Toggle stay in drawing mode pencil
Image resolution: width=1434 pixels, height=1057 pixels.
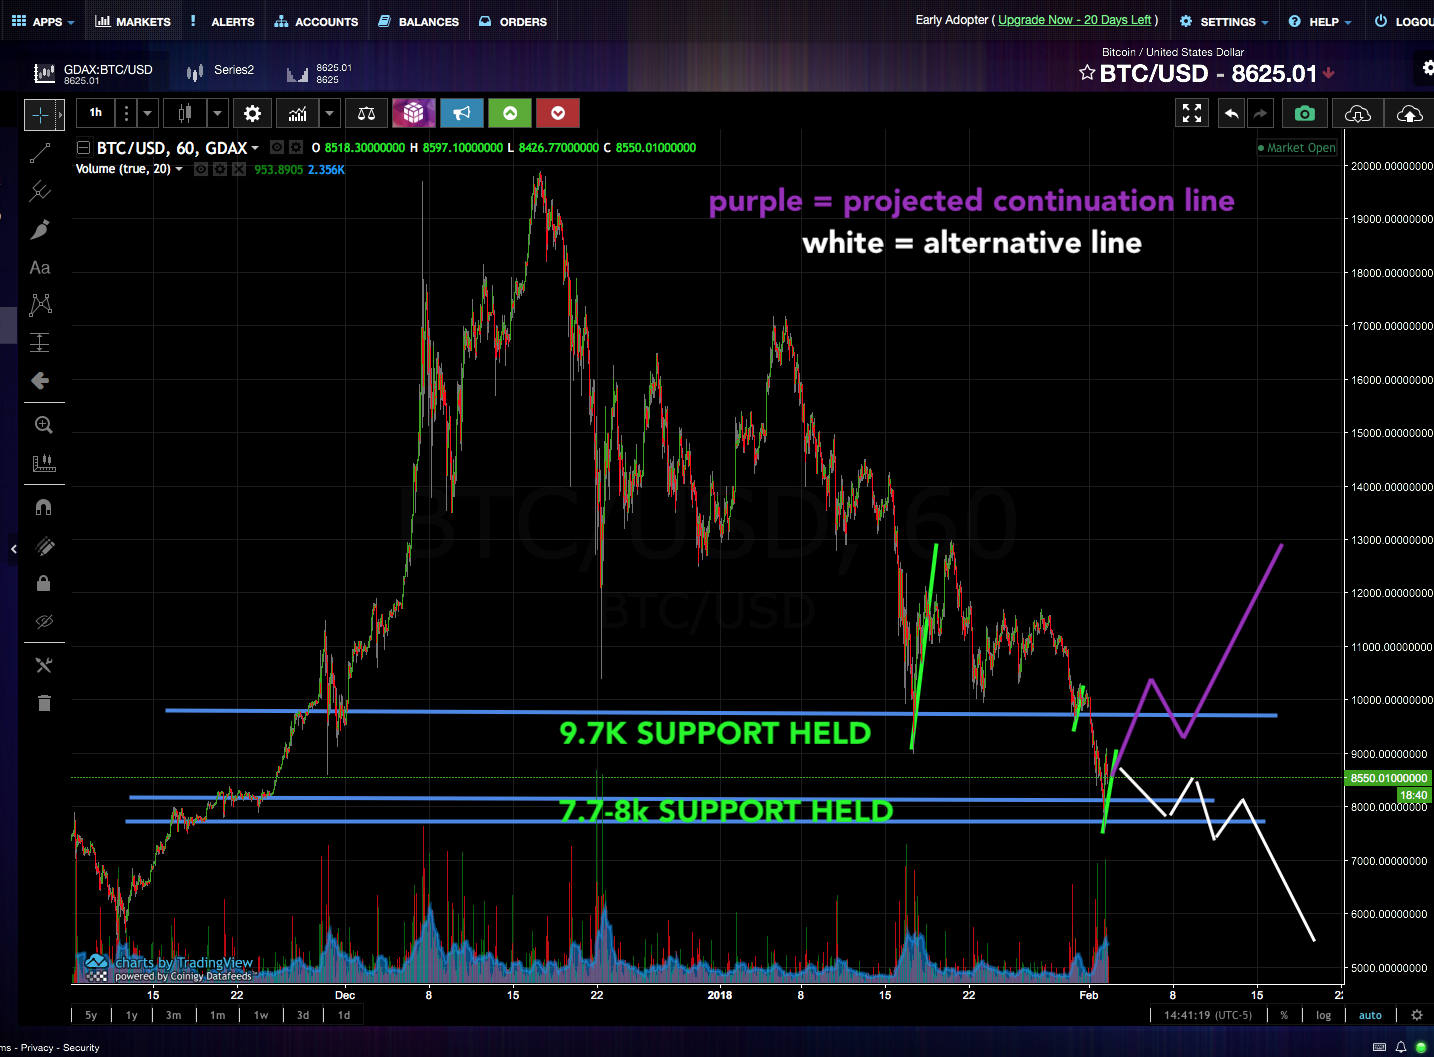pos(43,545)
